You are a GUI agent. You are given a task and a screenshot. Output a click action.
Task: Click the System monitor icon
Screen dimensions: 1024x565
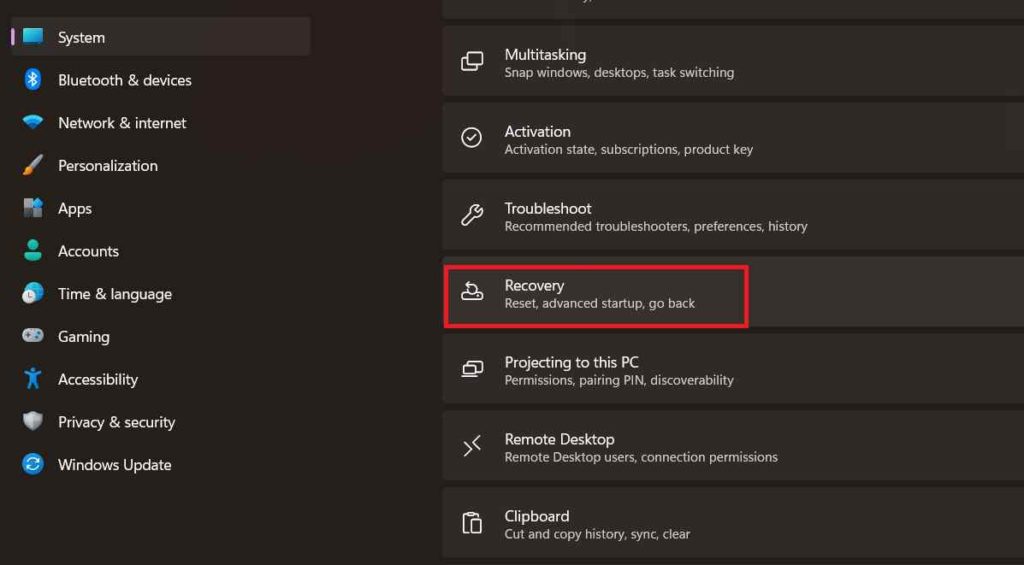[33, 36]
